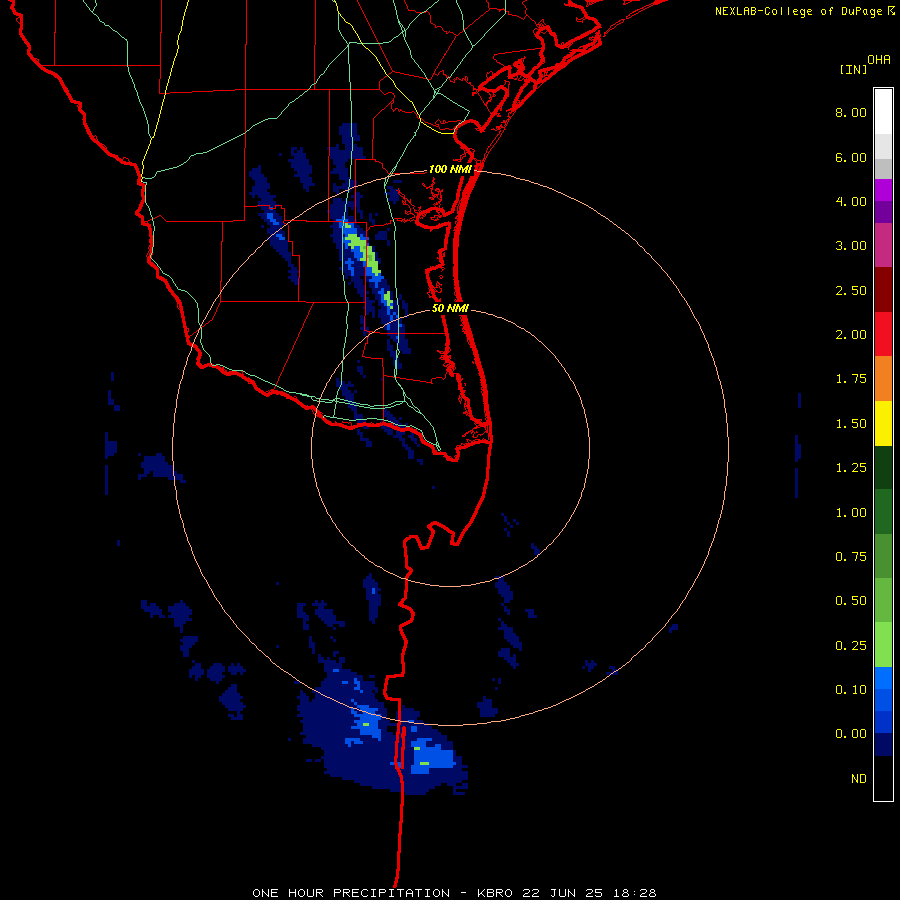Select the ND legend label
The image size is (900, 900).
pyautogui.click(x=859, y=779)
